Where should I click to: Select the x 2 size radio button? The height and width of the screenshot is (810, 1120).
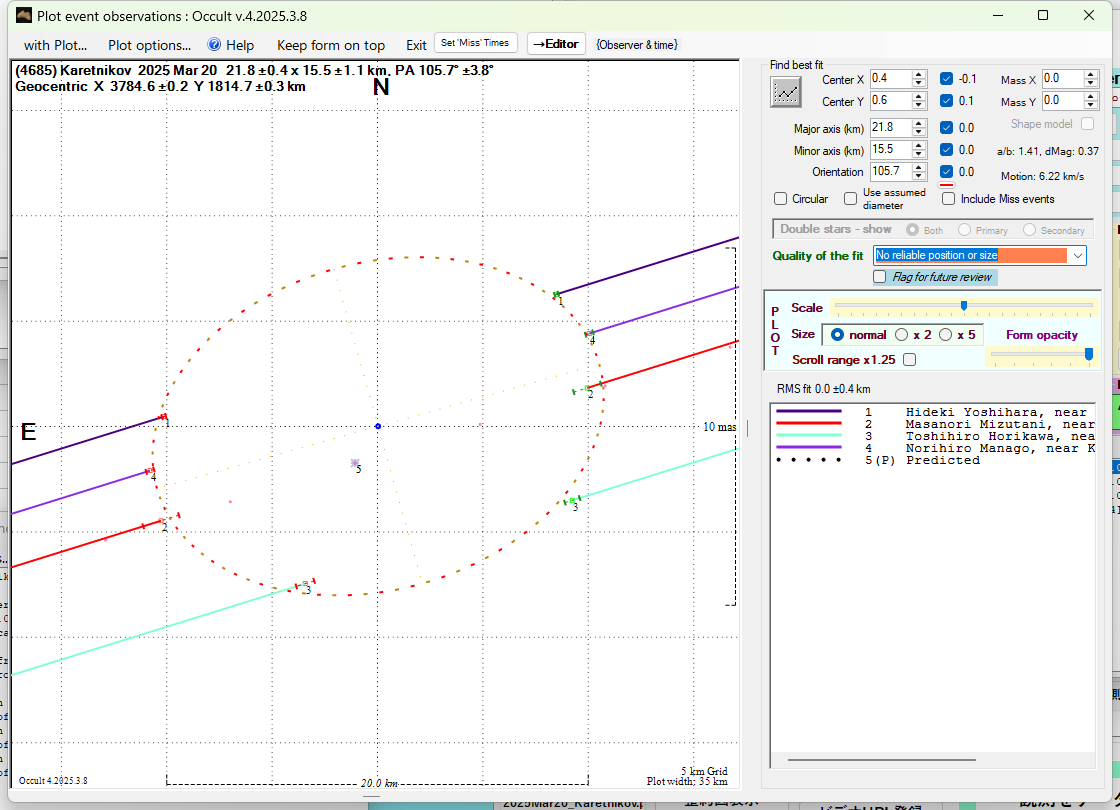point(901,335)
